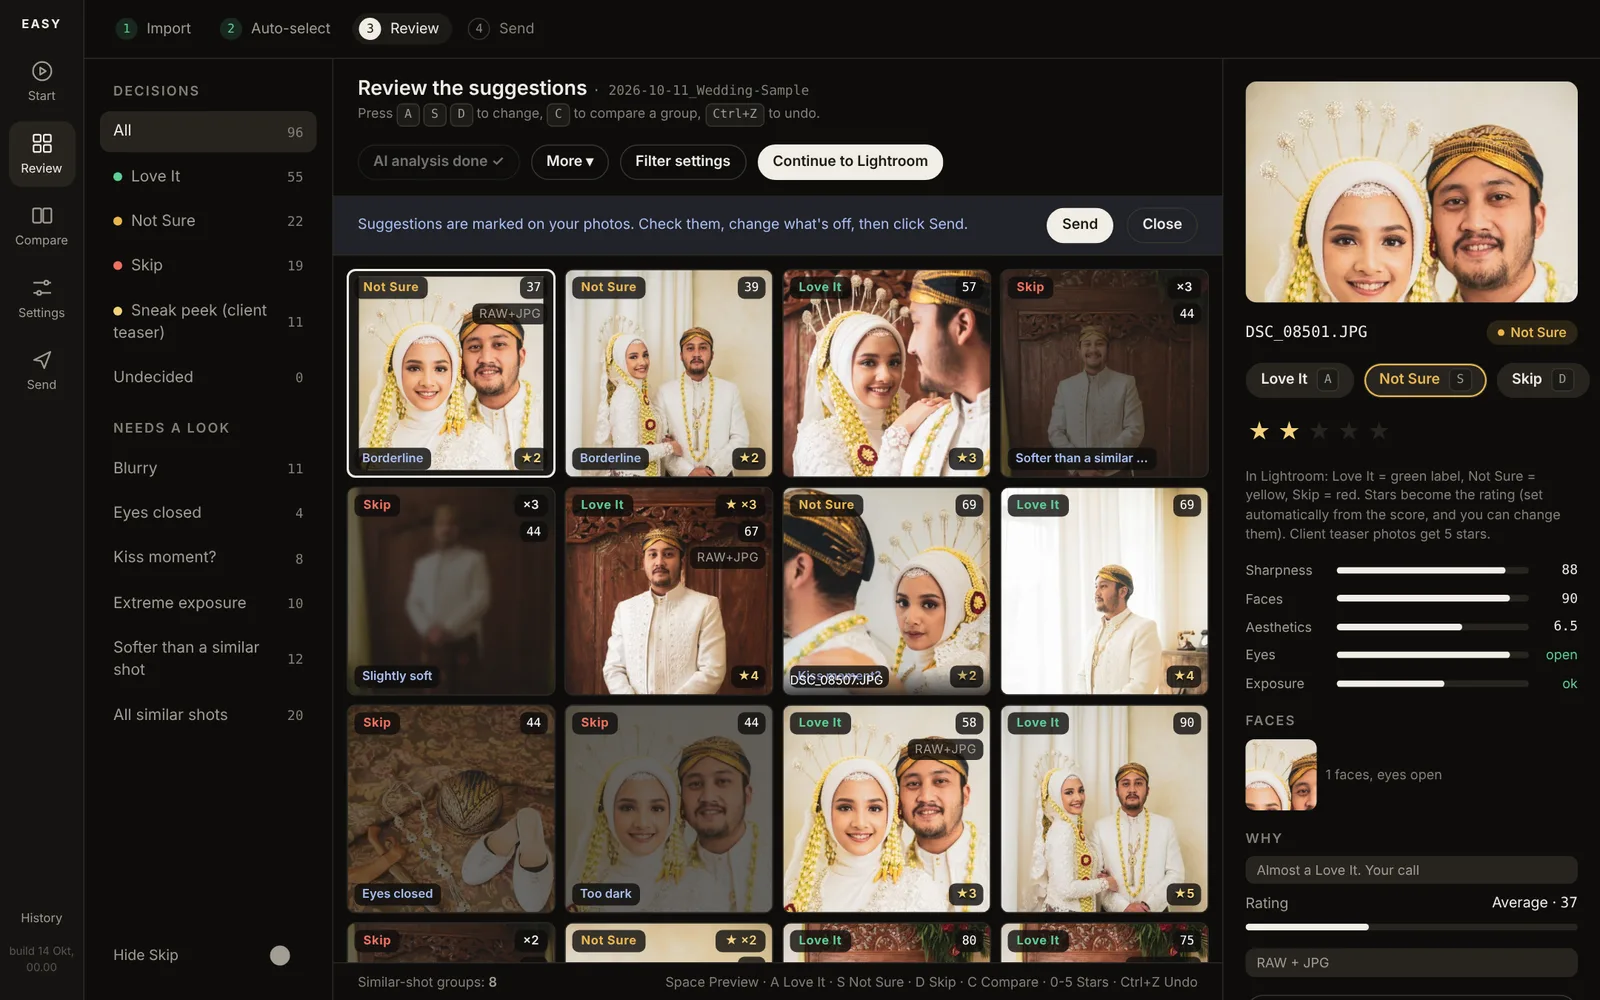This screenshot has width=1600, height=1000.
Task: Open the Compare view icon in sidebar
Action: coord(41,226)
